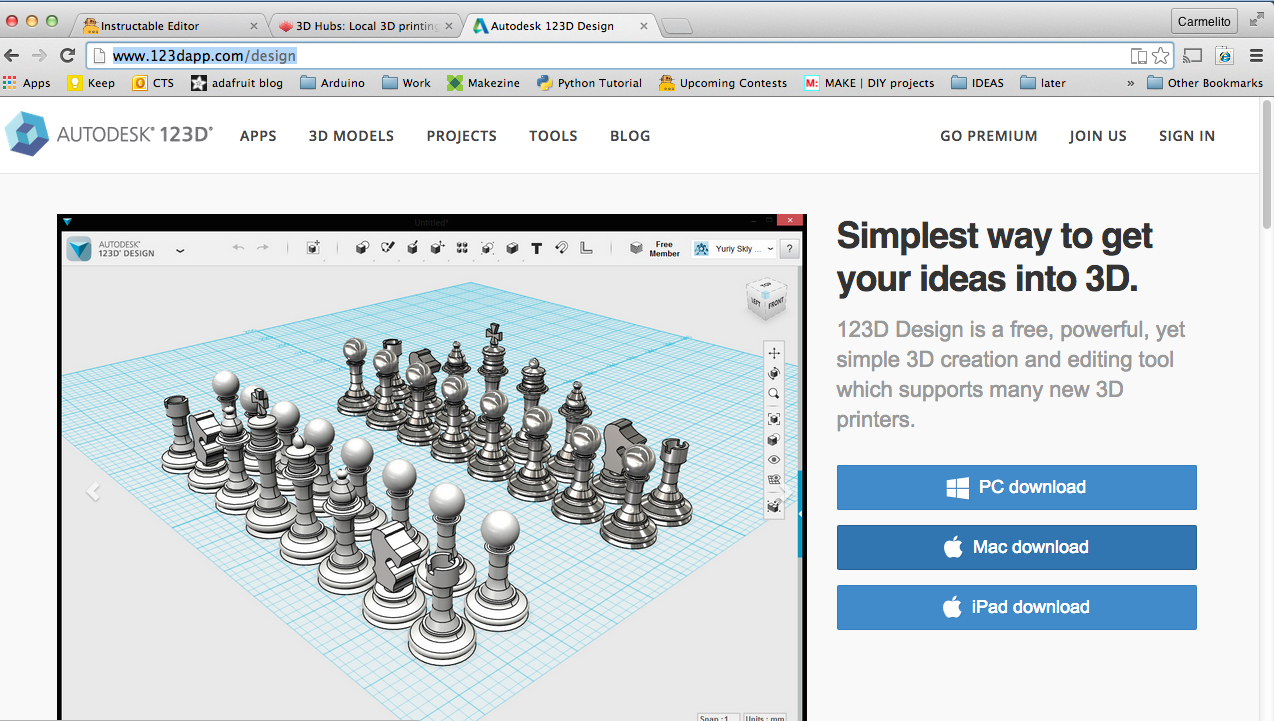Click the Redo arrow in 123D Design preview
The width and height of the screenshot is (1274, 721).
[263, 248]
